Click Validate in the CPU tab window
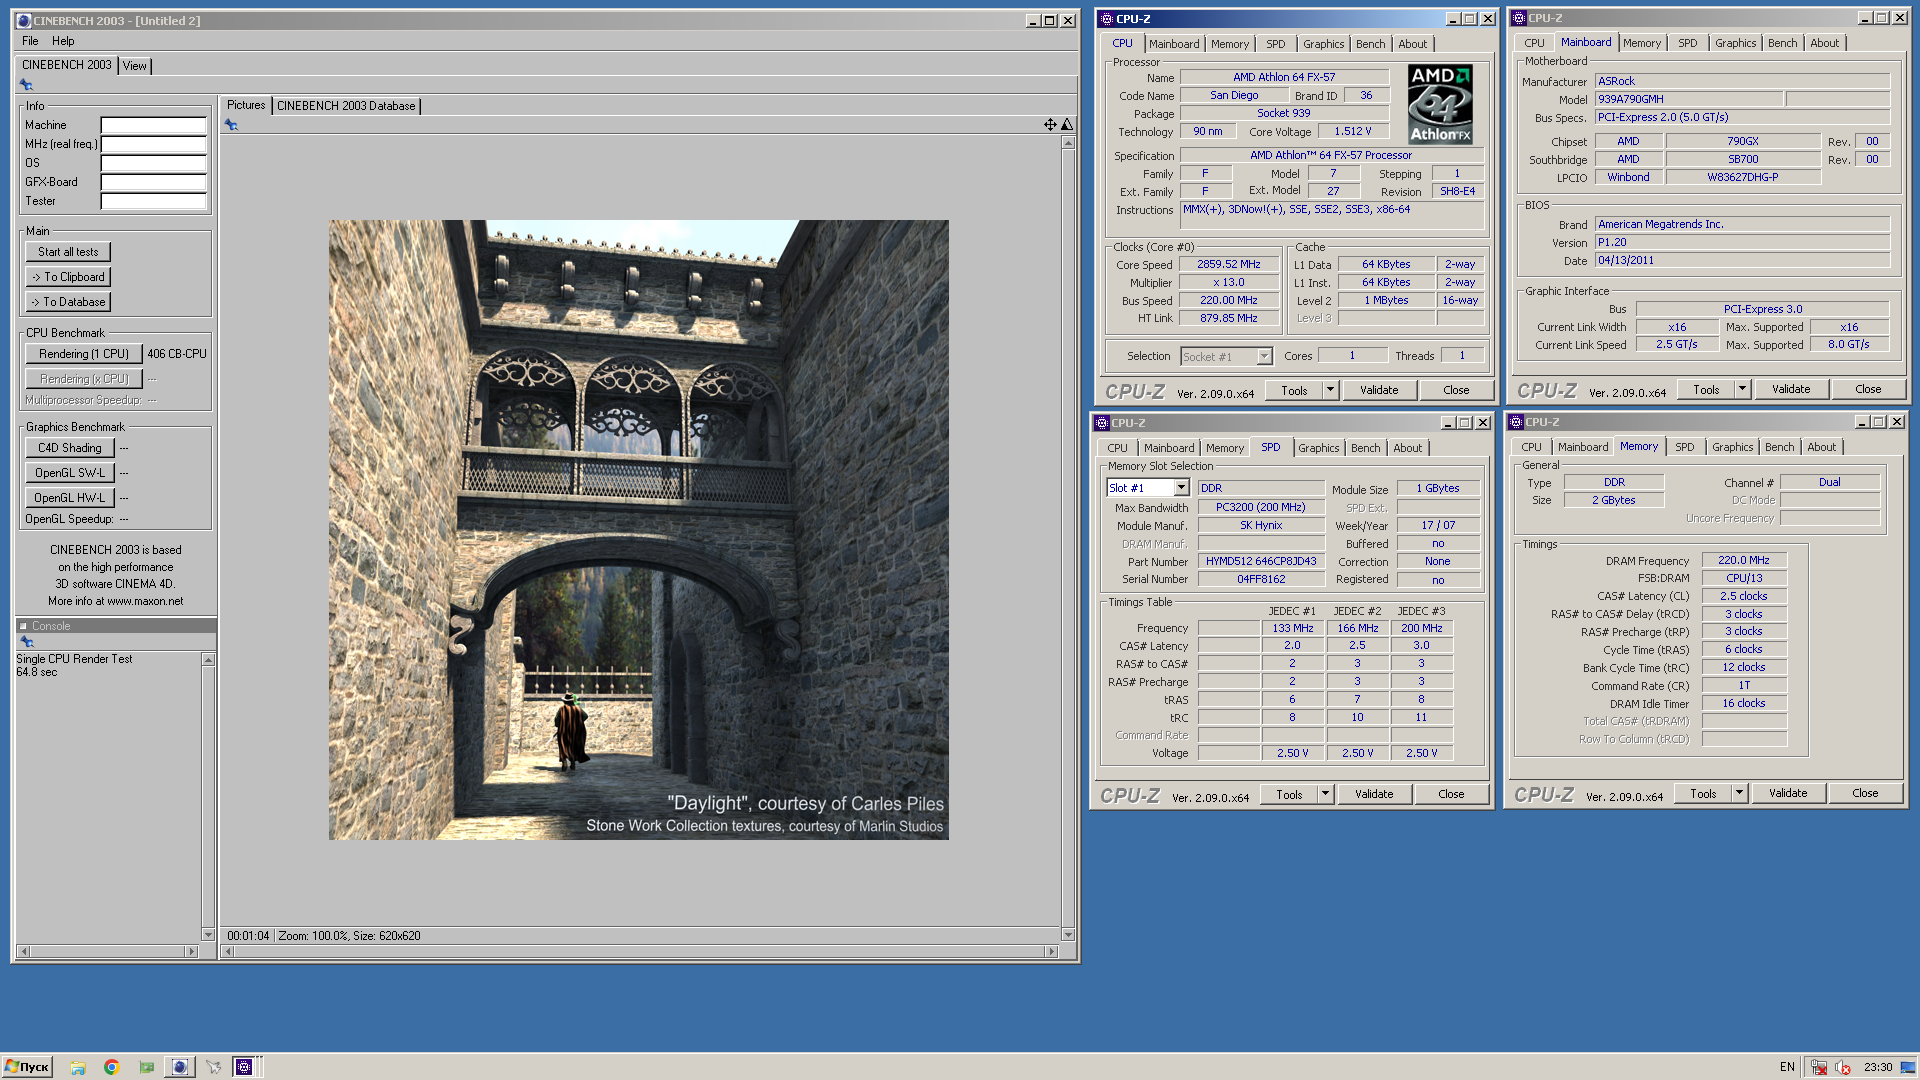This screenshot has height=1080, width=1920. click(x=1379, y=390)
